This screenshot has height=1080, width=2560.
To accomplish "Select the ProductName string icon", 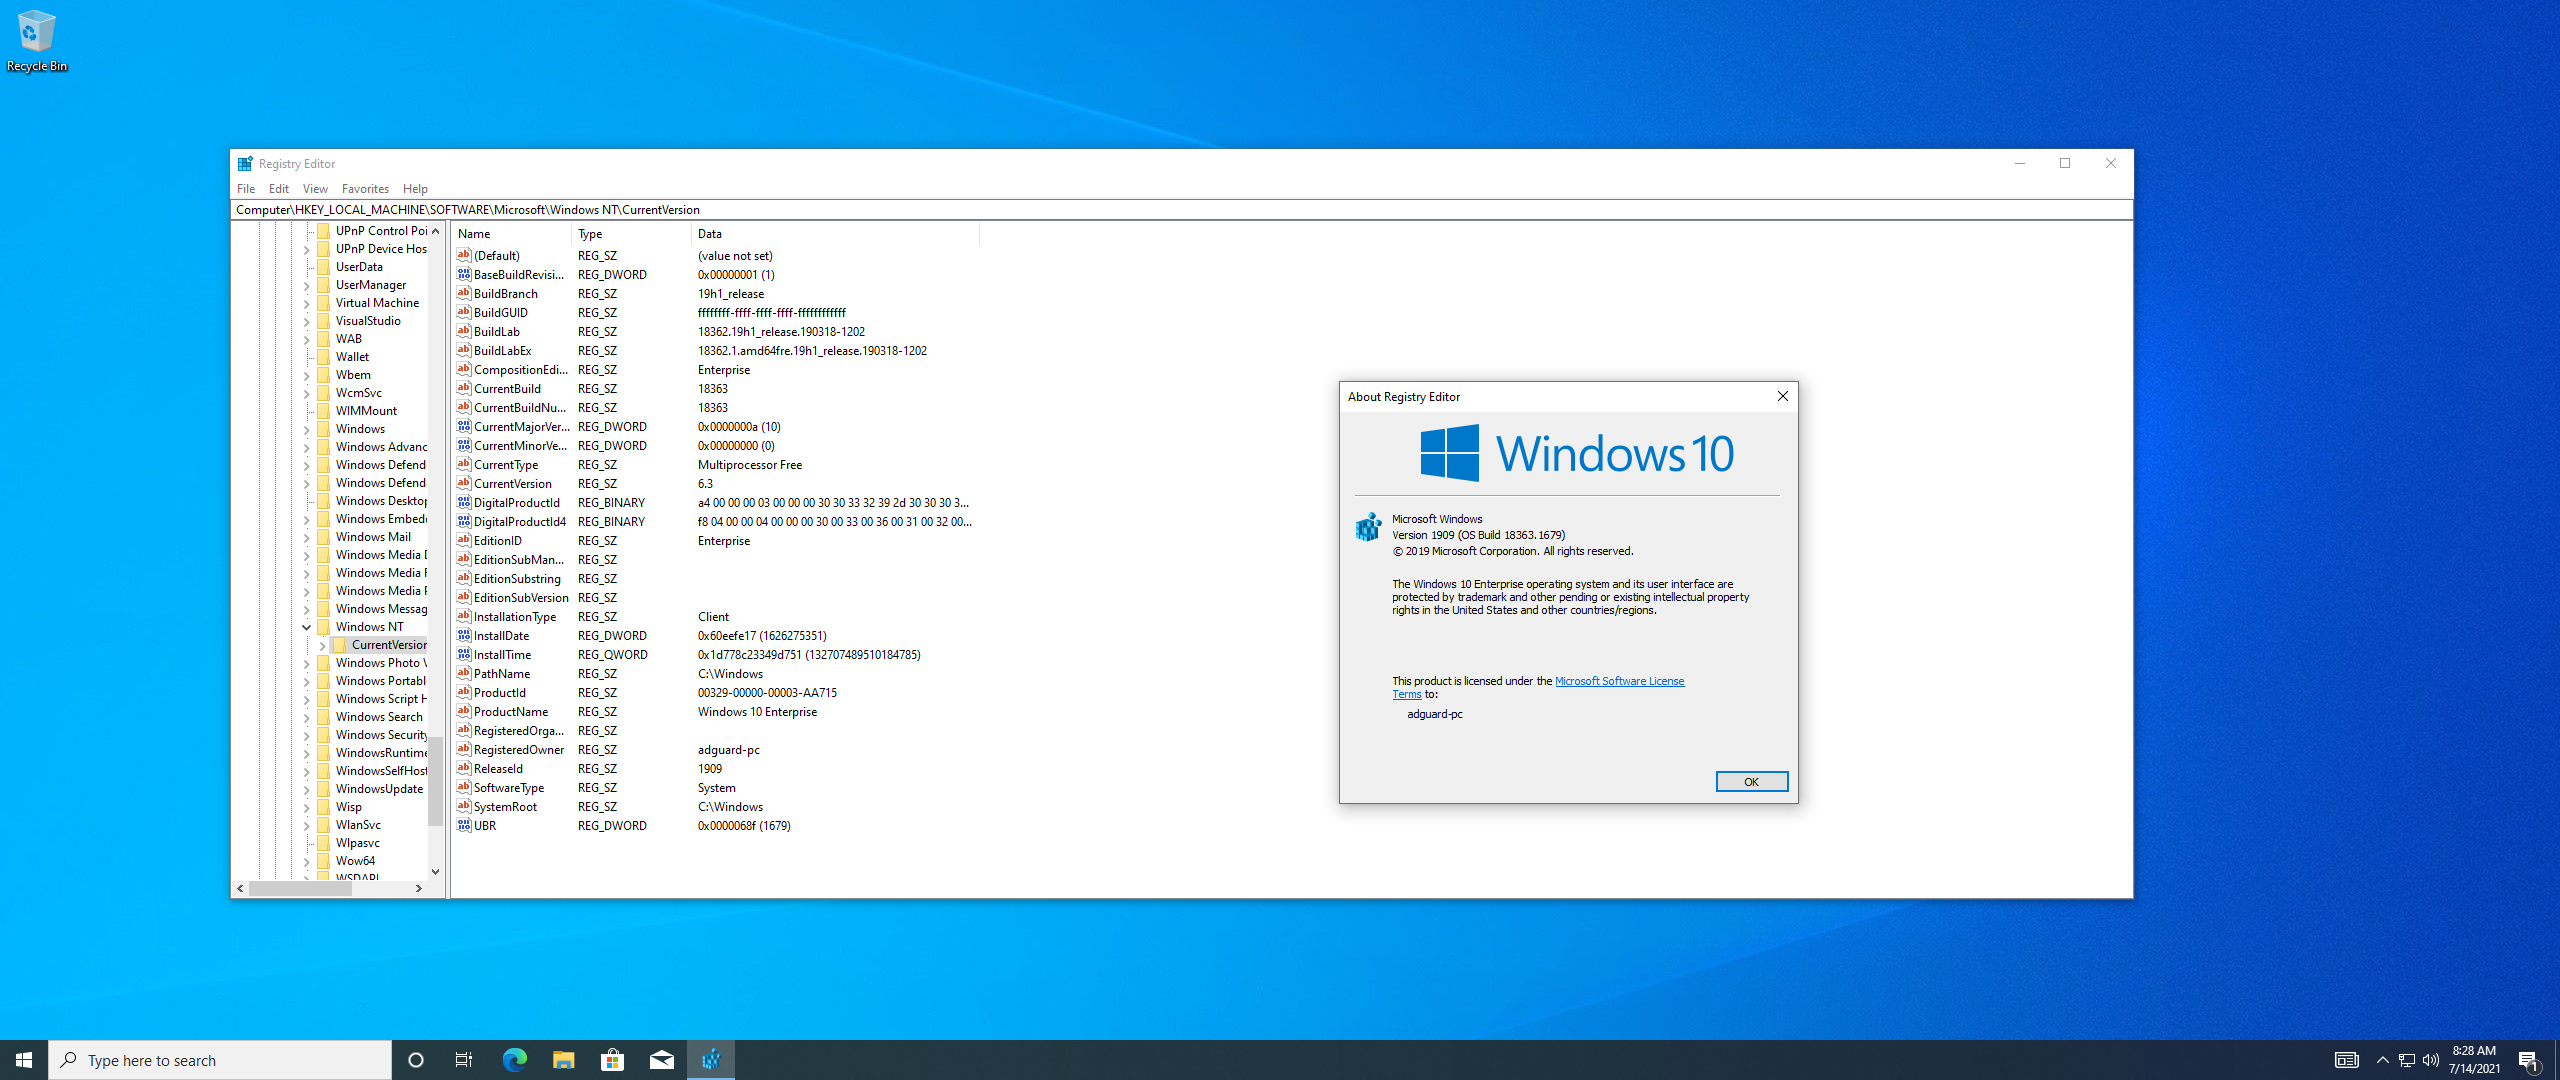I will [x=464, y=711].
